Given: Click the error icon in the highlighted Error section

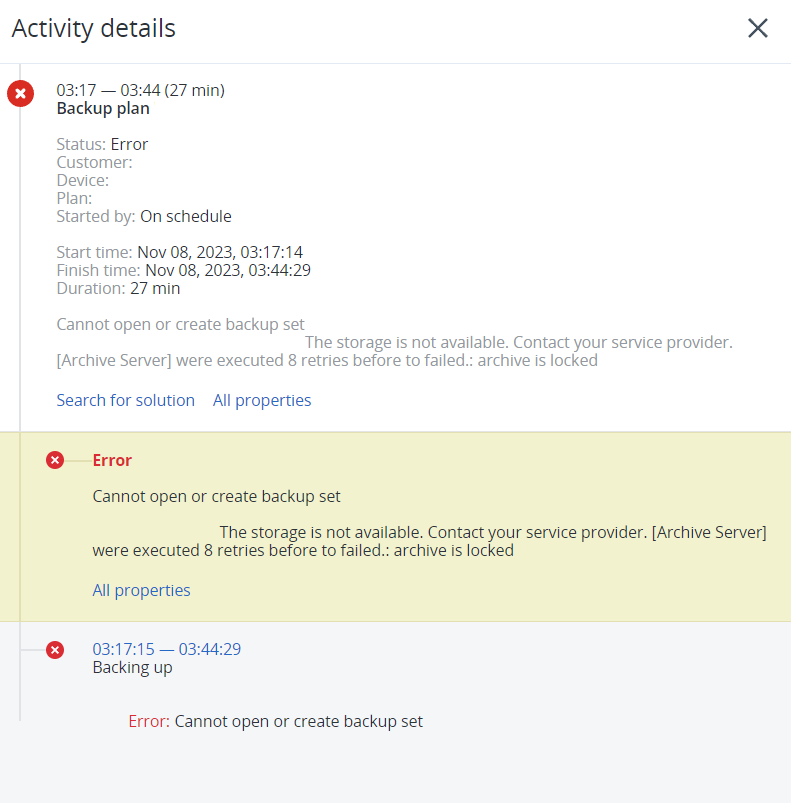Looking at the screenshot, I should point(55,460).
